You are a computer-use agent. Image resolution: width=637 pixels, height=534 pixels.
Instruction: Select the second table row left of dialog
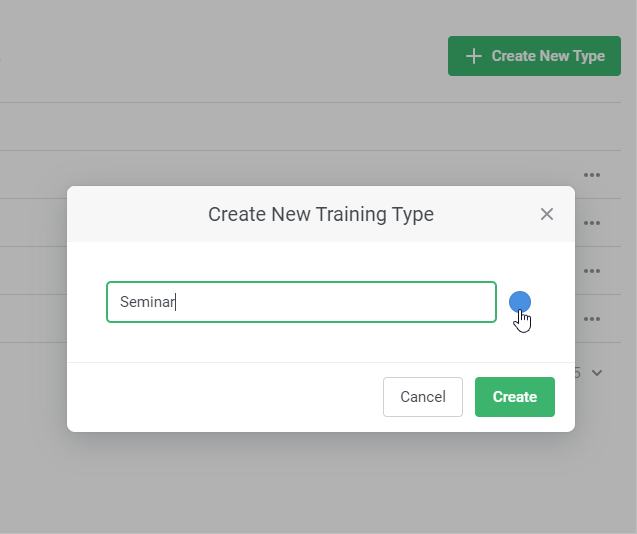33,223
